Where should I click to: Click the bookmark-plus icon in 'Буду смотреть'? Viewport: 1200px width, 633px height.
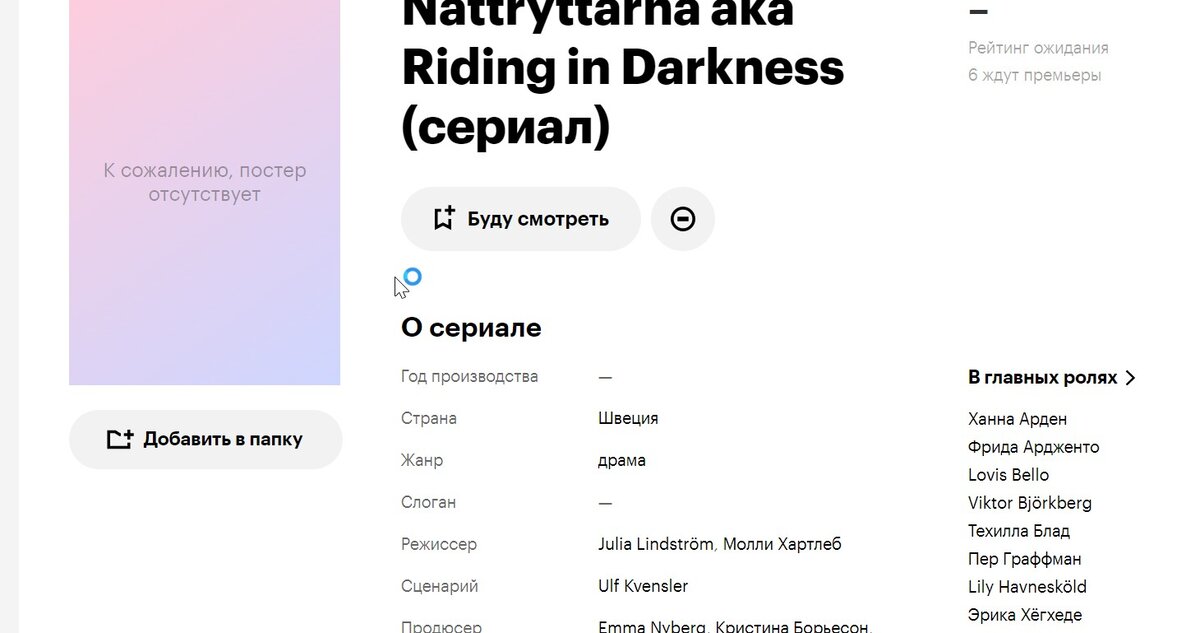click(444, 219)
